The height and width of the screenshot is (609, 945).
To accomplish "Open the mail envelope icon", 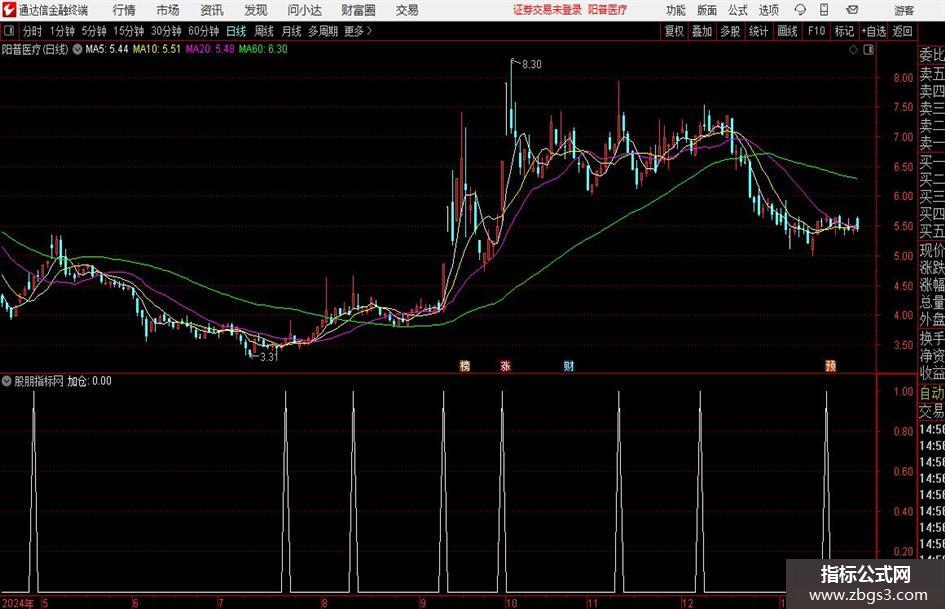I will tap(852, 10).
